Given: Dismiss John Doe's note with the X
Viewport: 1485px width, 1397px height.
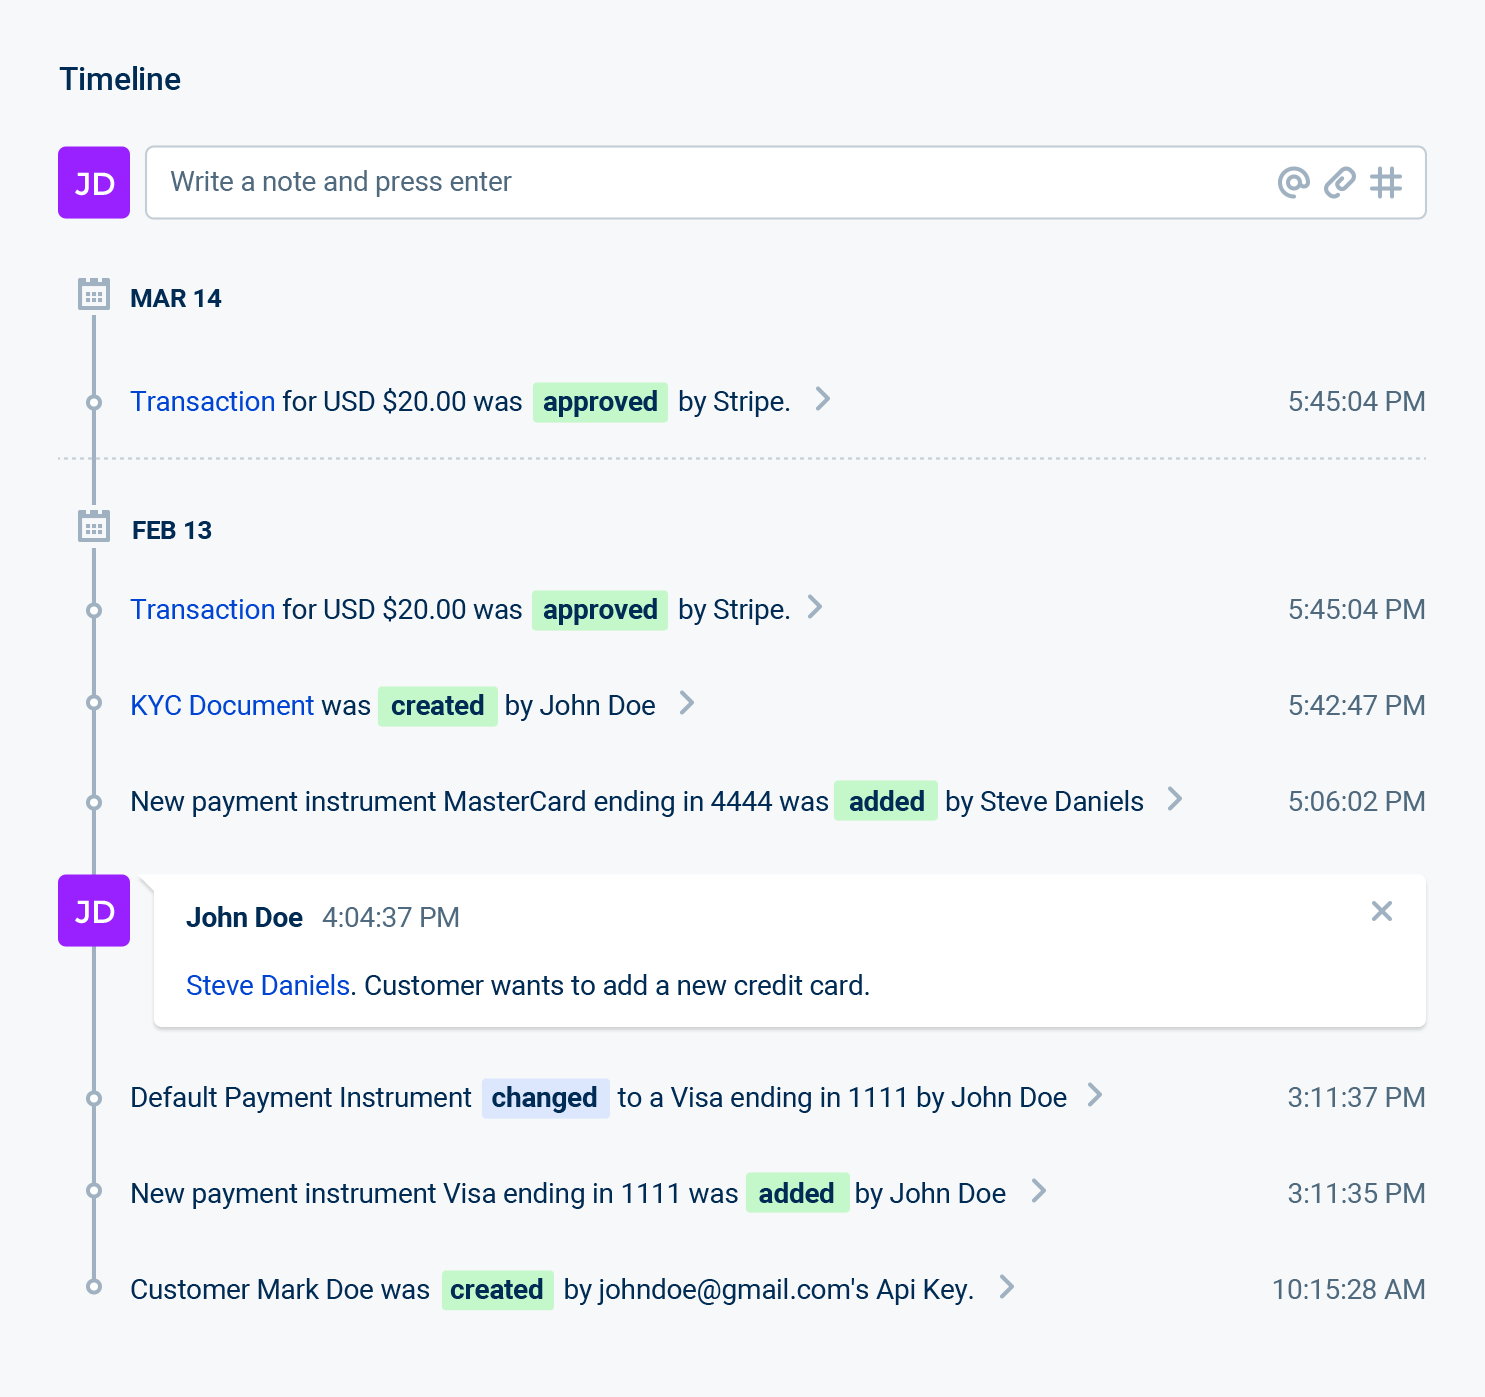Looking at the screenshot, I should coord(1381,911).
